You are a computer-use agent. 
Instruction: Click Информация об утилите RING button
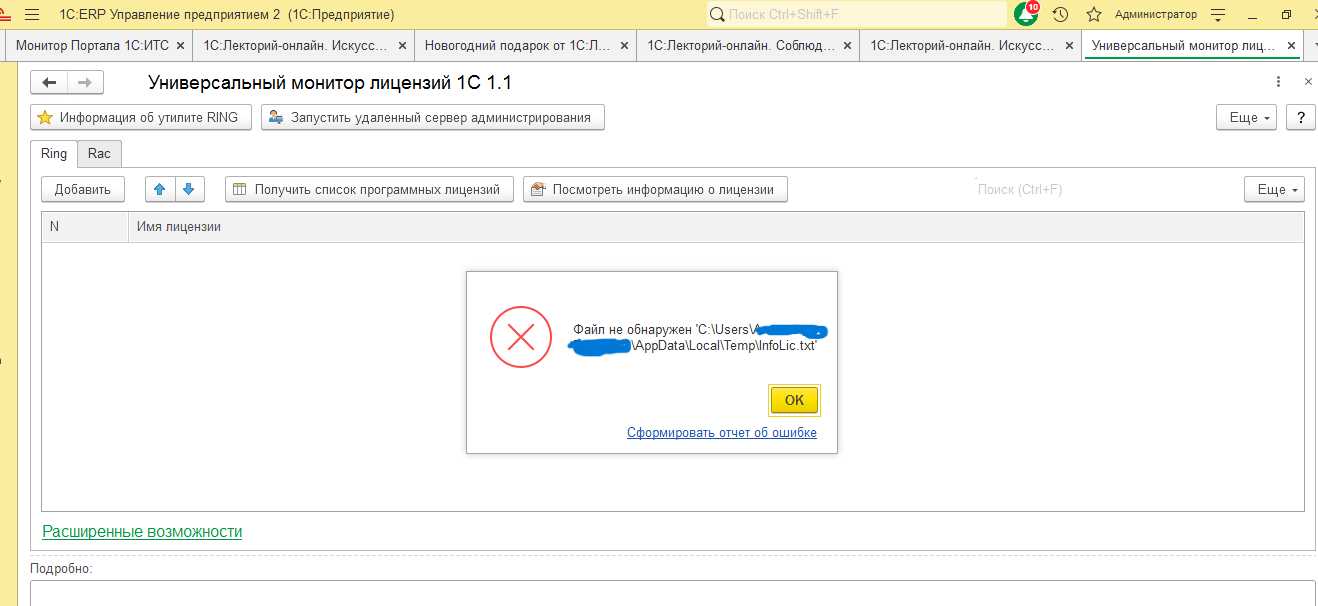(139, 117)
